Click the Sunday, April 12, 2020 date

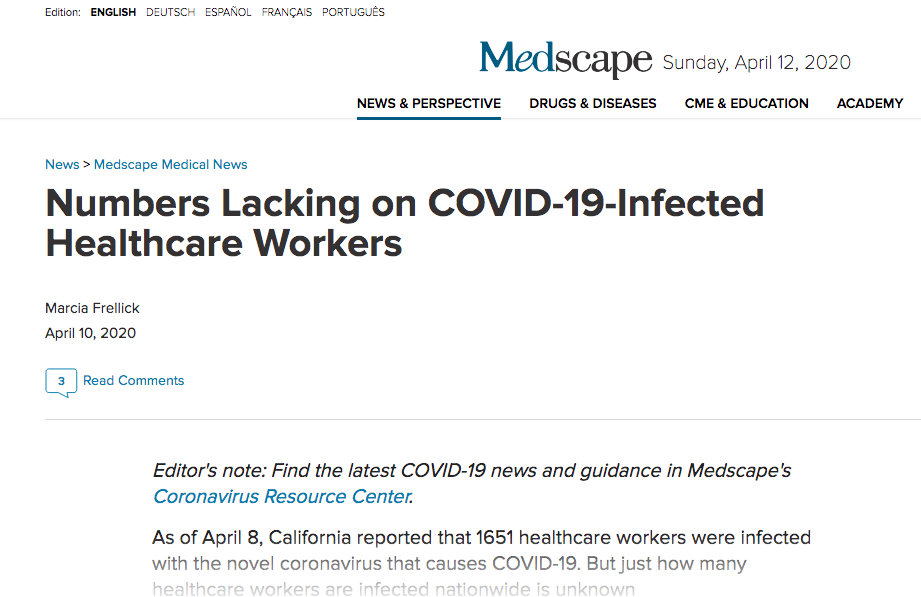click(756, 63)
